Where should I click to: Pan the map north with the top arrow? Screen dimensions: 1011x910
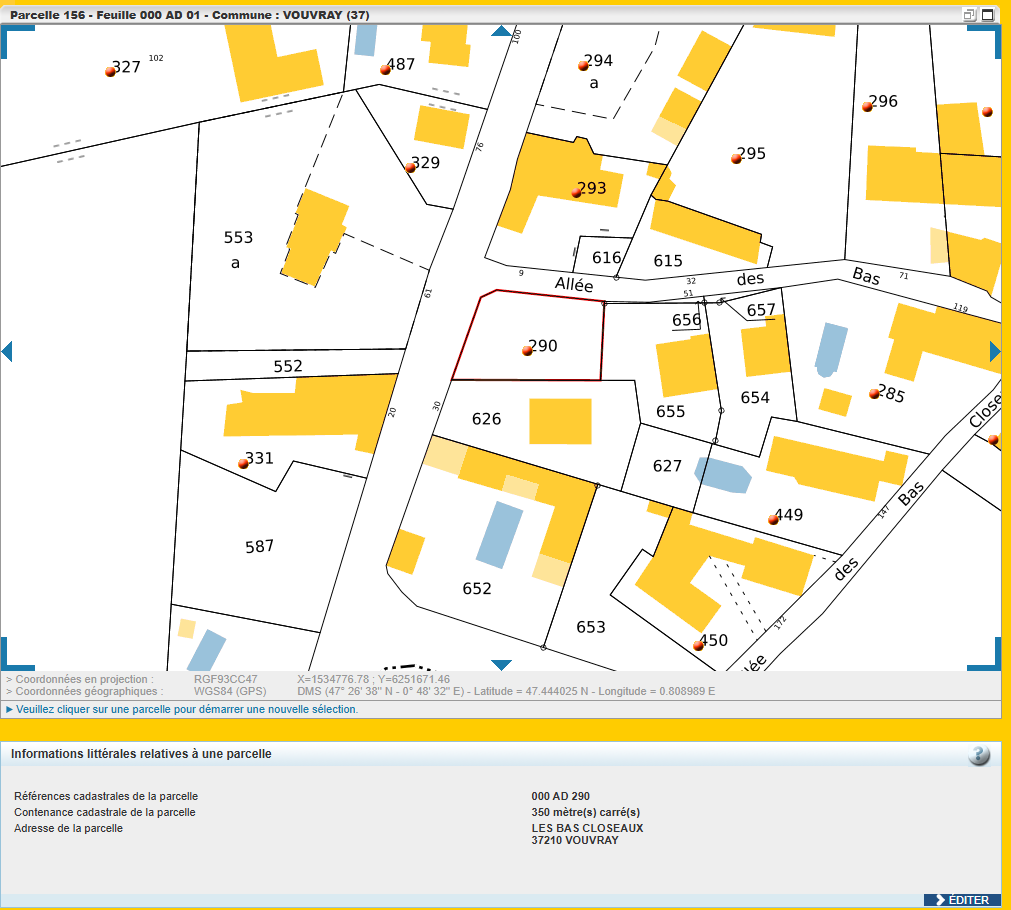point(501,31)
